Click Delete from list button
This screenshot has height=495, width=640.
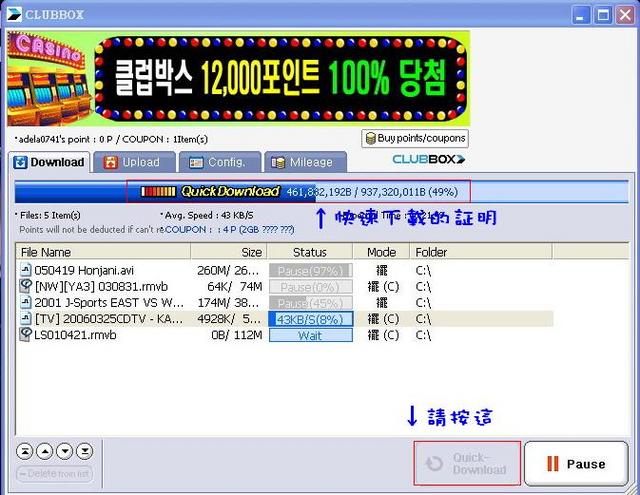pyautogui.click(x=55, y=474)
